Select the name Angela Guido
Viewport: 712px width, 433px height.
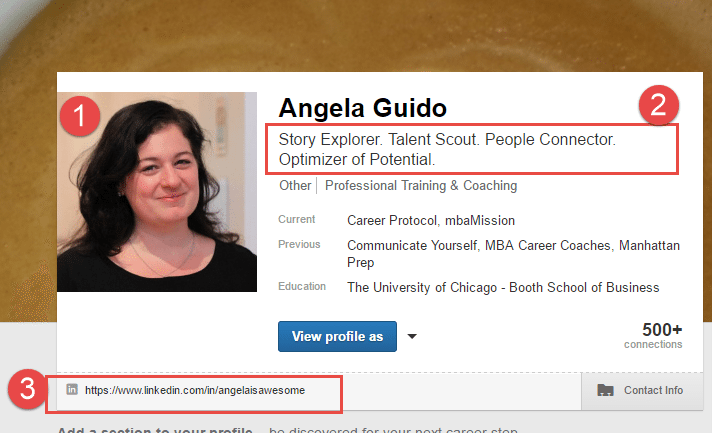(362, 108)
